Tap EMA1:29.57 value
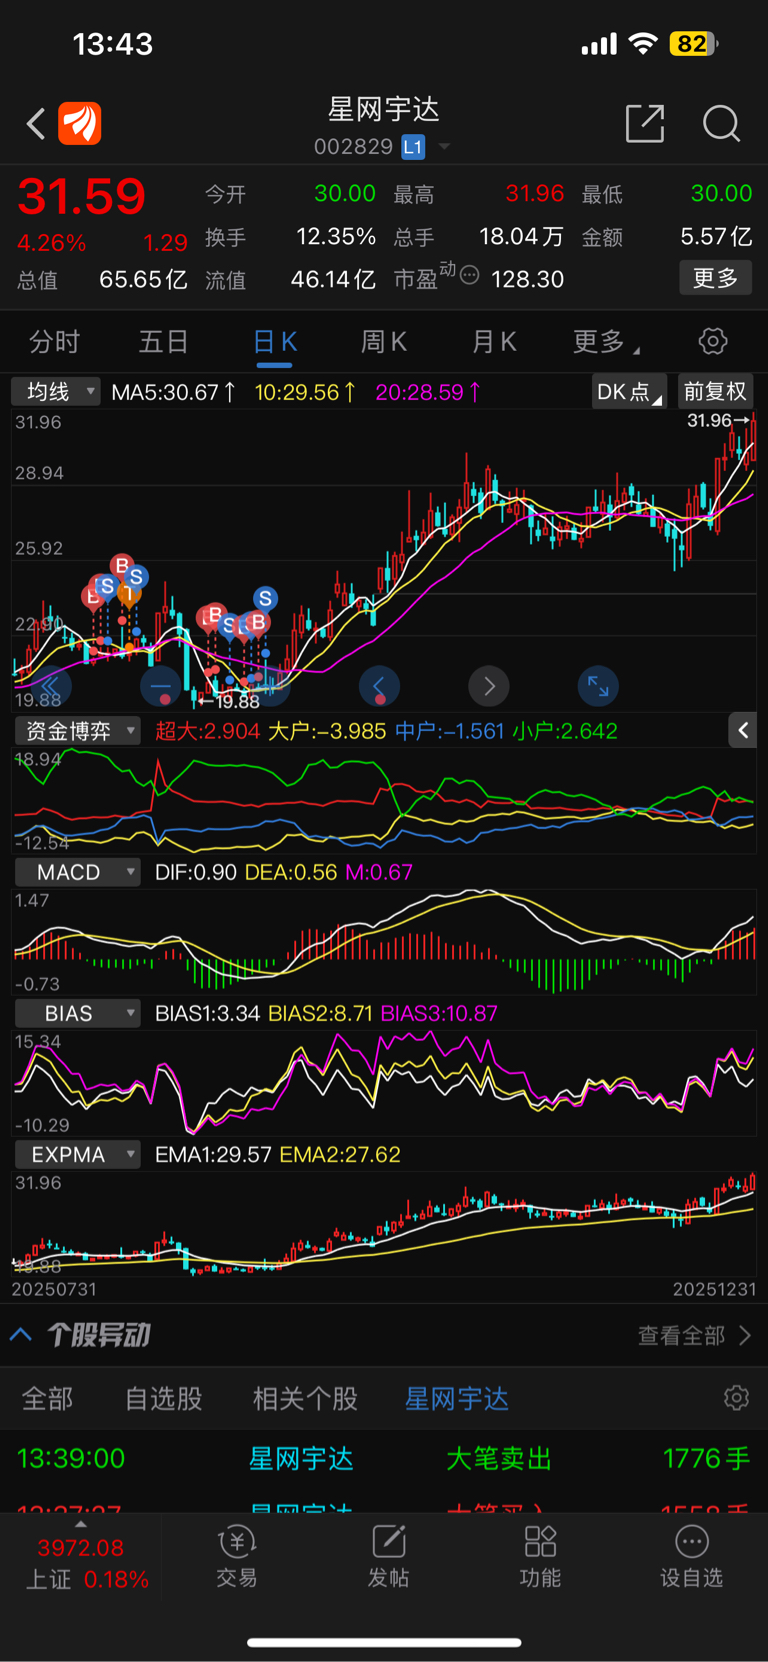 click(x=213, y=1154)
